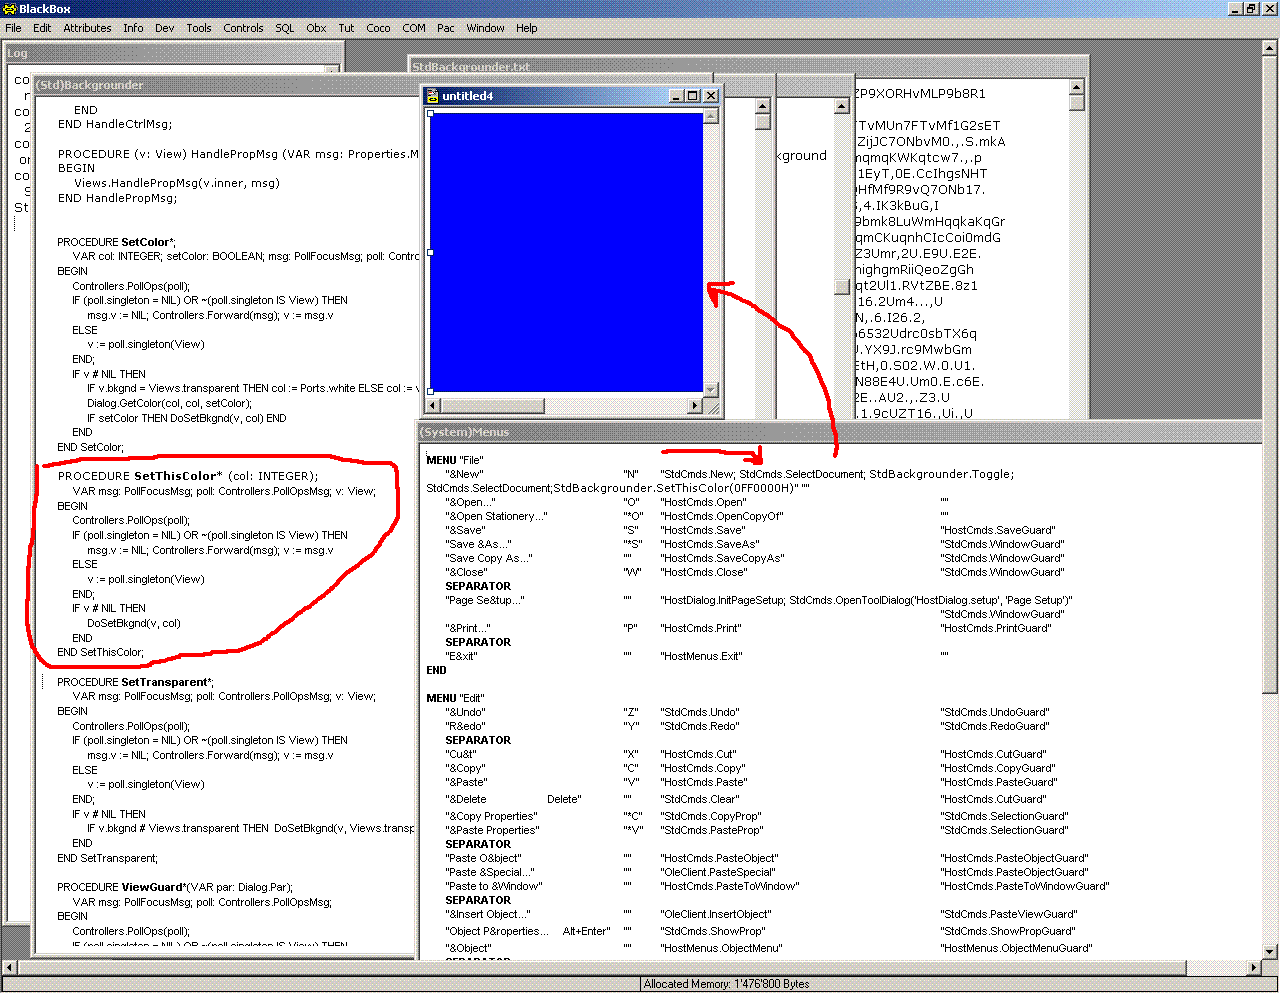The width and height of the screenshot is (1280, 993).
Task: Open the Attributes menu
Action: pos(87,28)
